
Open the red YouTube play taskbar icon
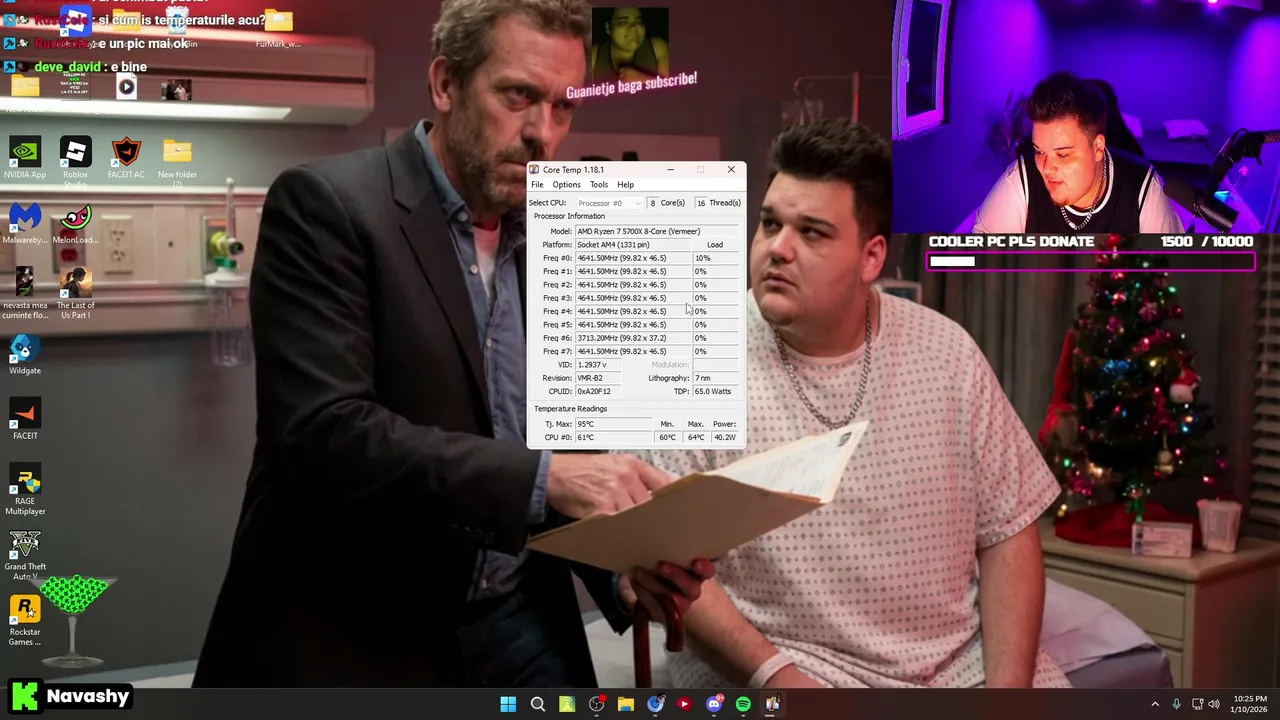(684, 704)
